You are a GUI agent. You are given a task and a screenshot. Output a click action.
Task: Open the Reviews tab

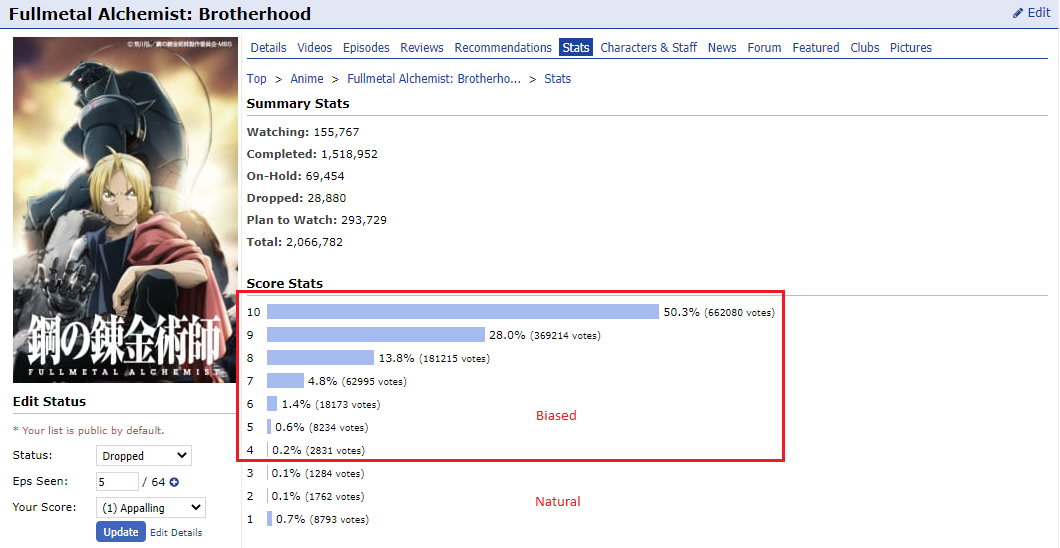(x=422, y=47)
